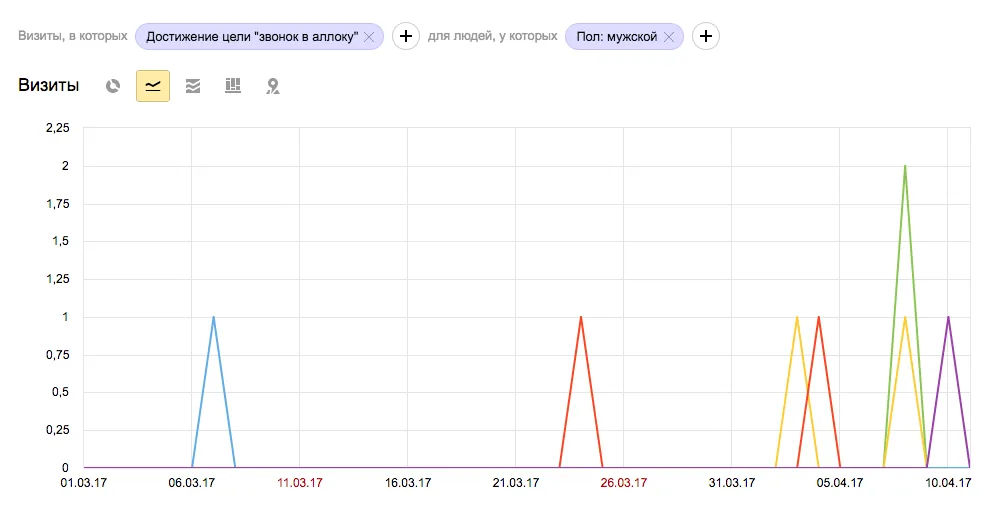This screenshot has width=1000, height=509.
Task: Open the map view icon
Action: 273,86
